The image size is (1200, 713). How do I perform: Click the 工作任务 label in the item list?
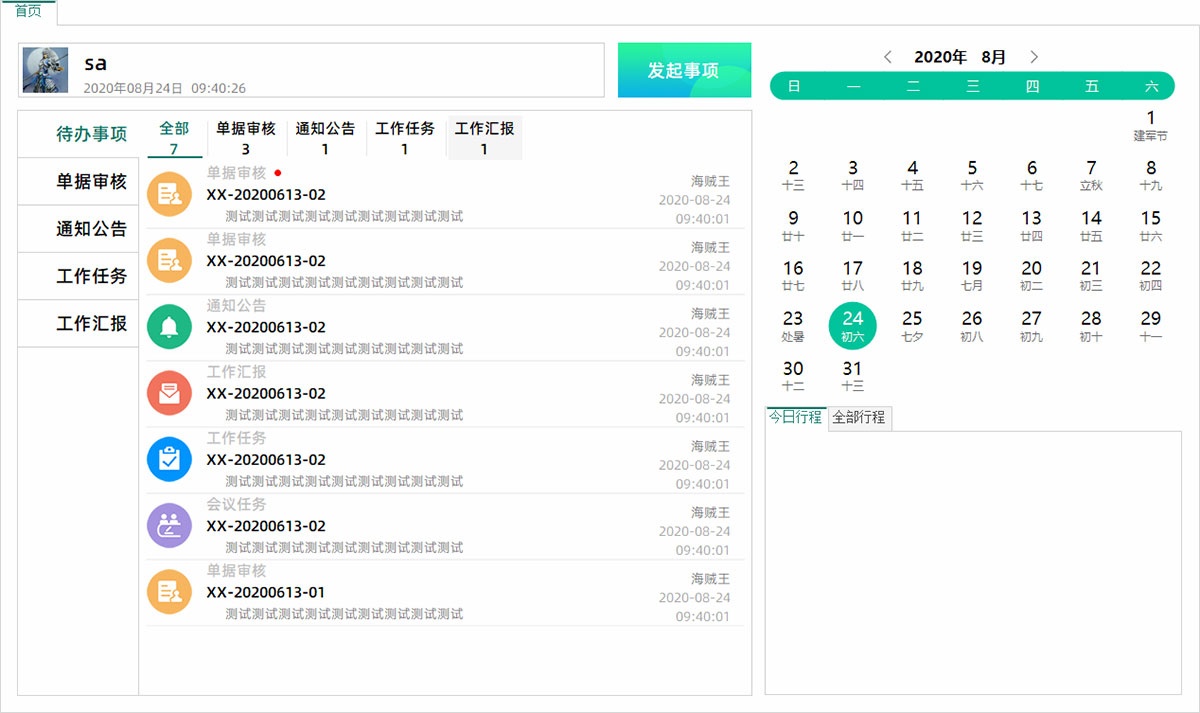[x=237, y=438]
